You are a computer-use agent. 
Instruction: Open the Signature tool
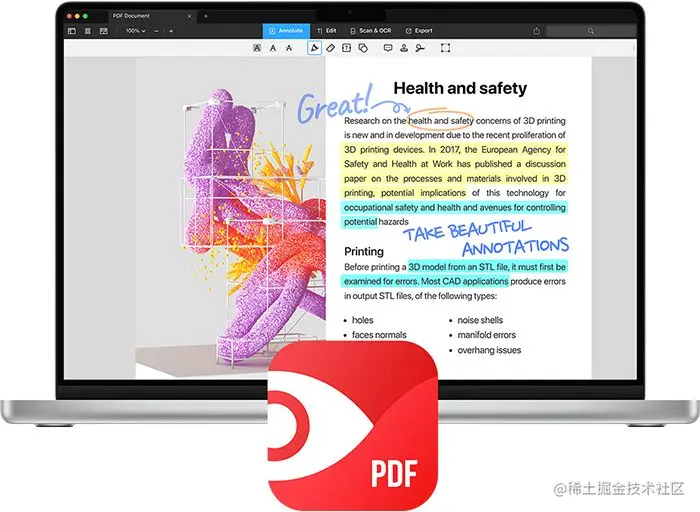pos(420,48)
